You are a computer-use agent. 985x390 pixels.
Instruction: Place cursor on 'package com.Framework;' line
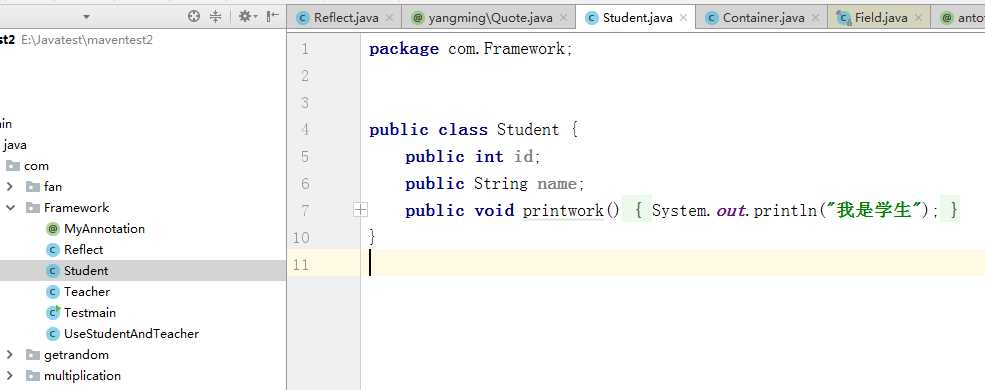click(471, 49)
